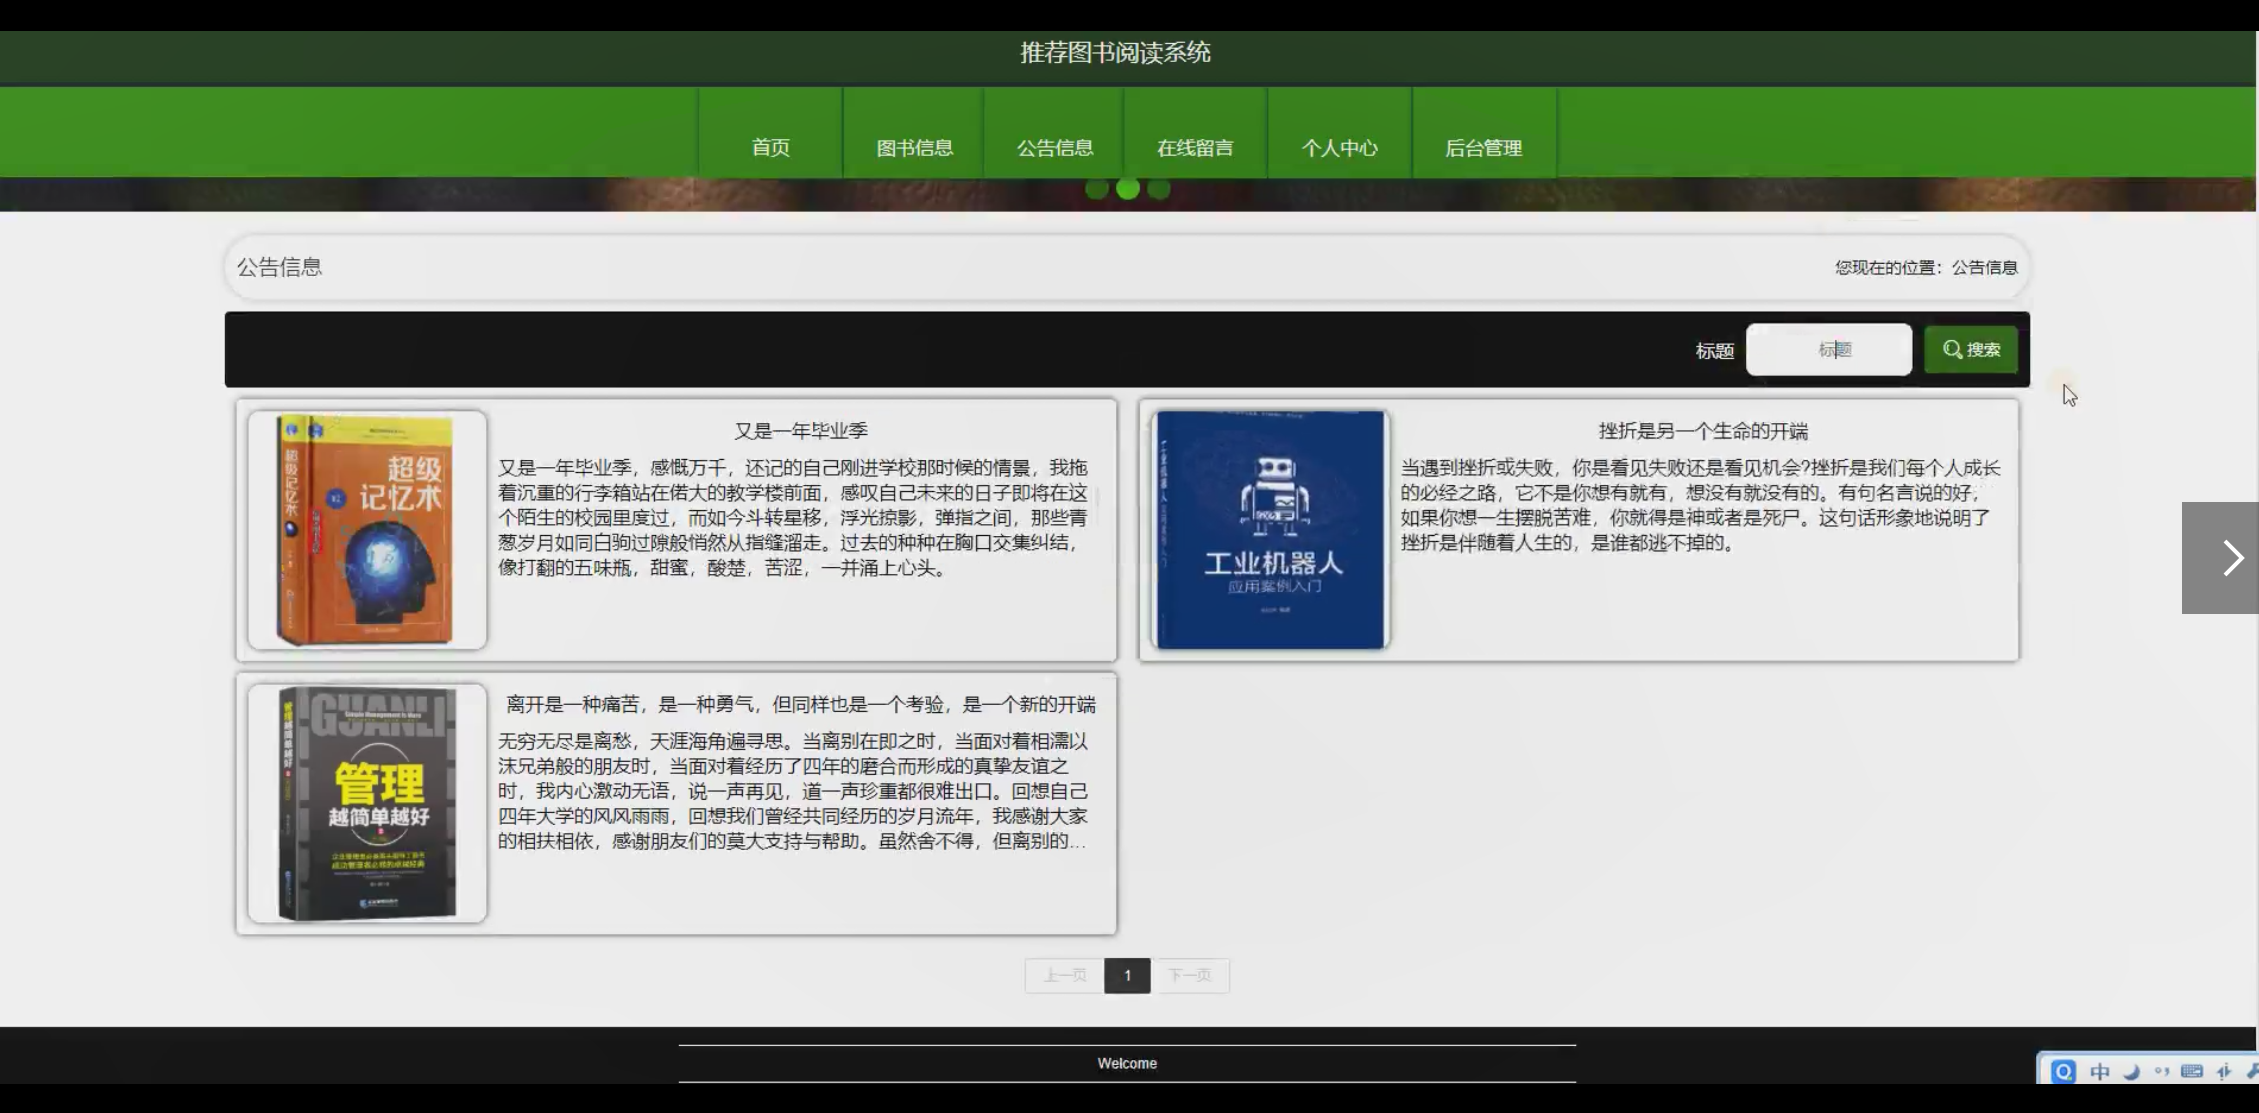Image resolution: width=2259 pixels, height=1113 pixels.
Task: Click the right-arrow next slide chevron
Action: [x=2220, y=558]
